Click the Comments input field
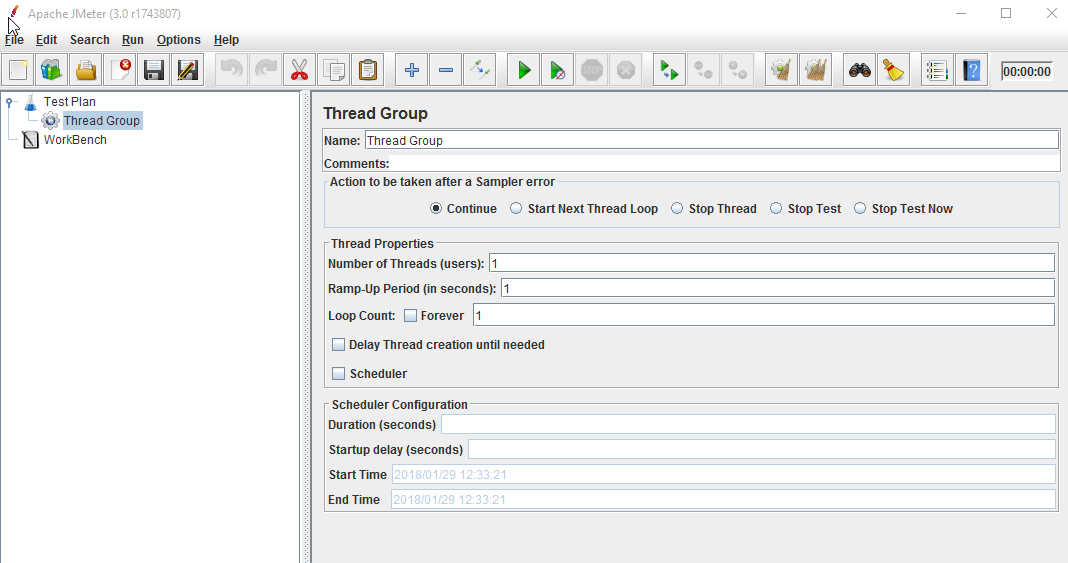Viewport: 1068px width, 563px height. (725, 163)
